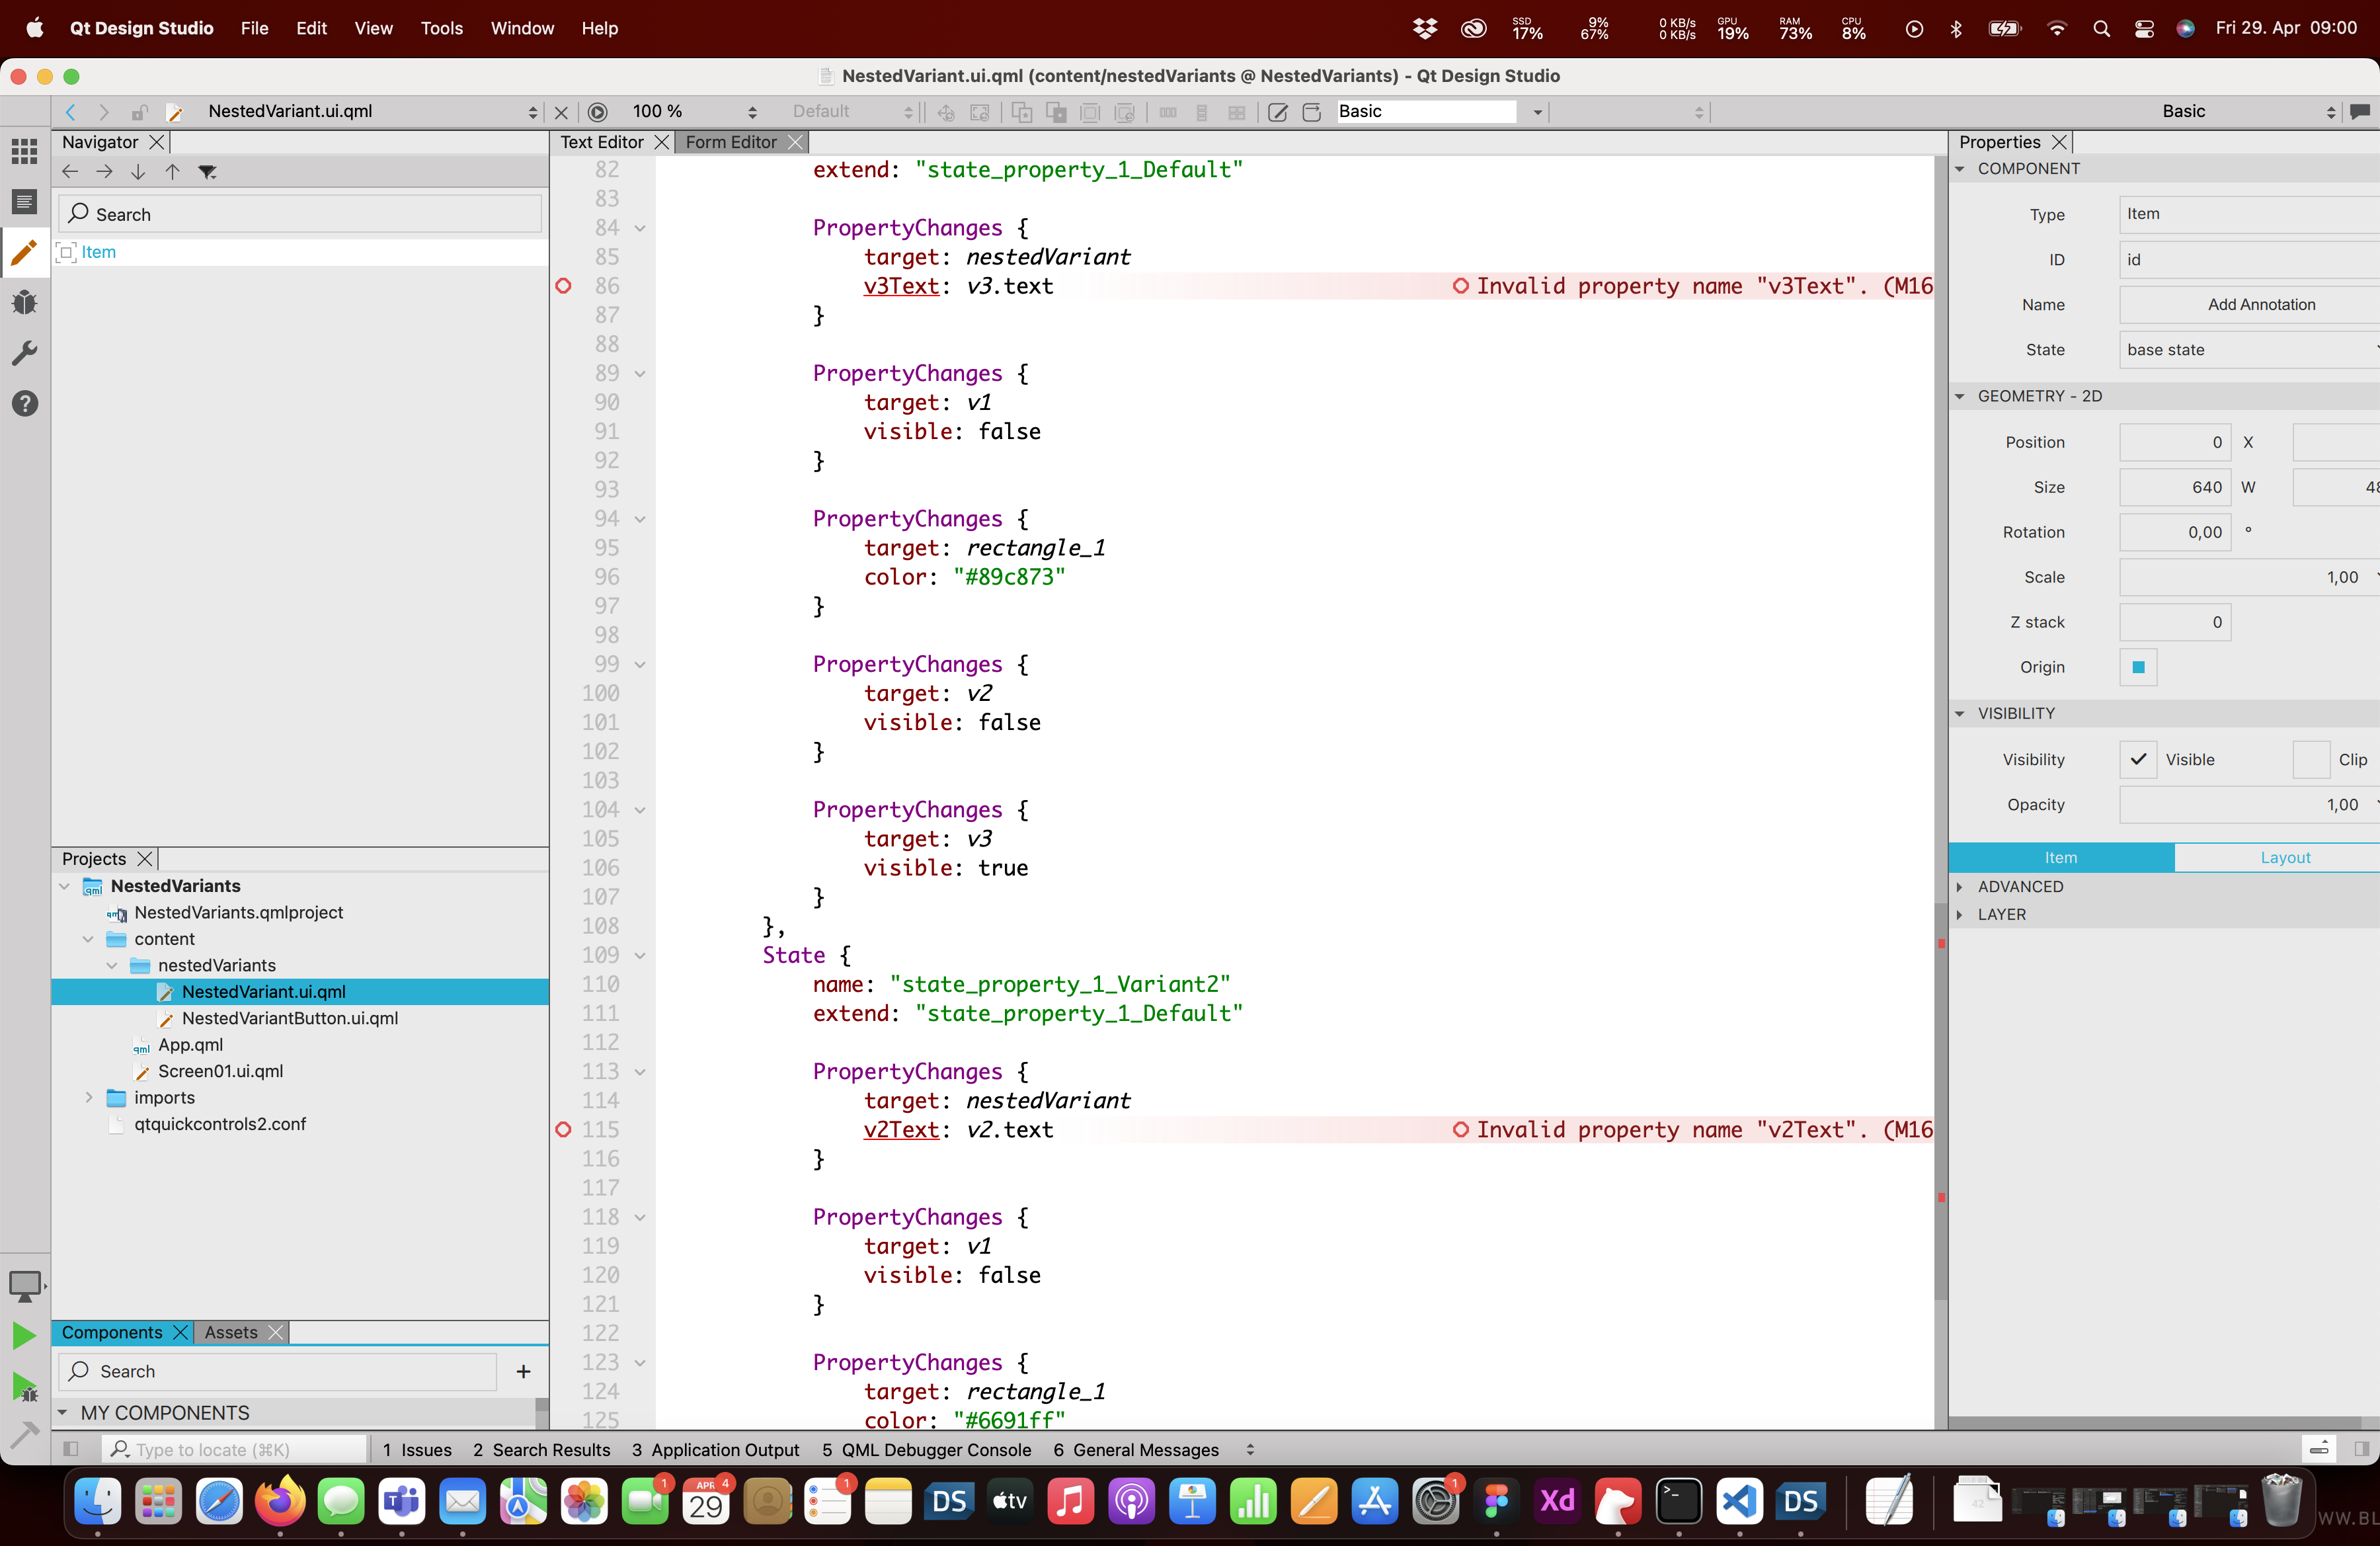Viewport: 2380px width, 1546px height.
Task: Add a component module with plus icon
Action: (523, 1371)
